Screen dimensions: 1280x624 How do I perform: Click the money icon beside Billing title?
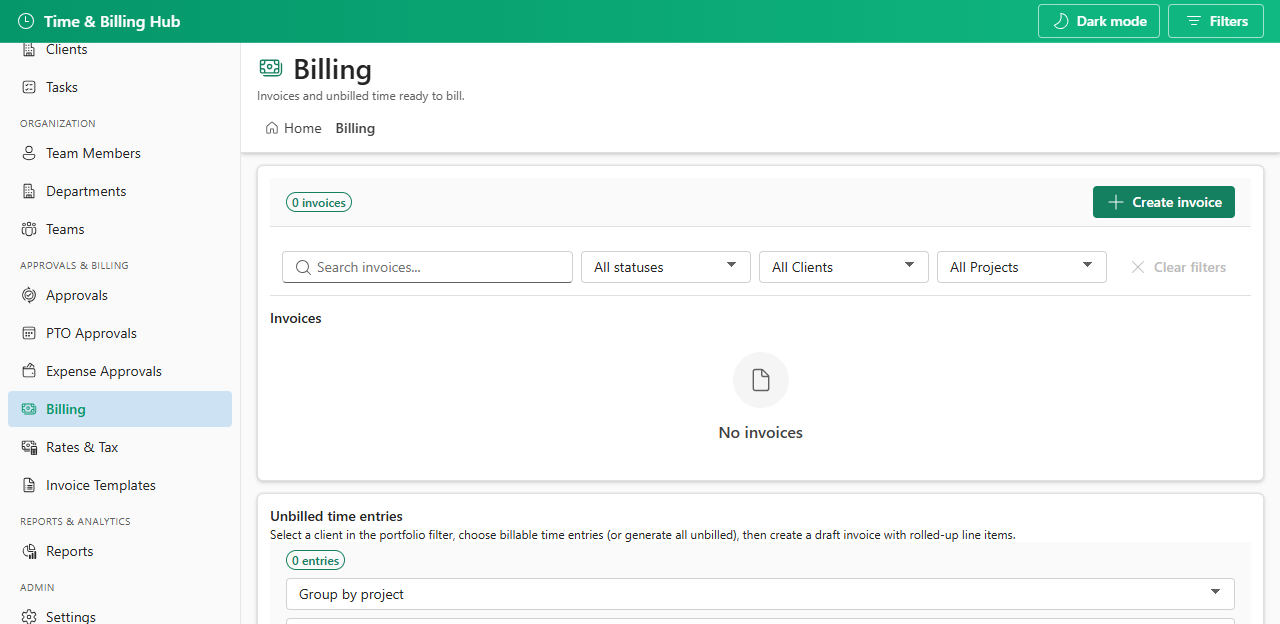coord(270,68)
